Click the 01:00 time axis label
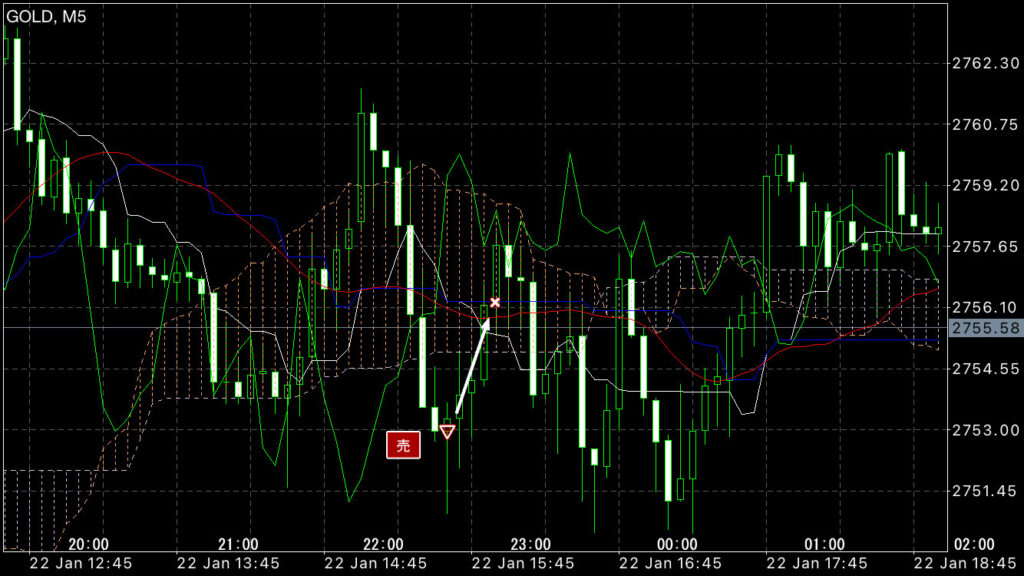Image resolution: width=1024 pixels, height=576 pixels. coord(824,544)
